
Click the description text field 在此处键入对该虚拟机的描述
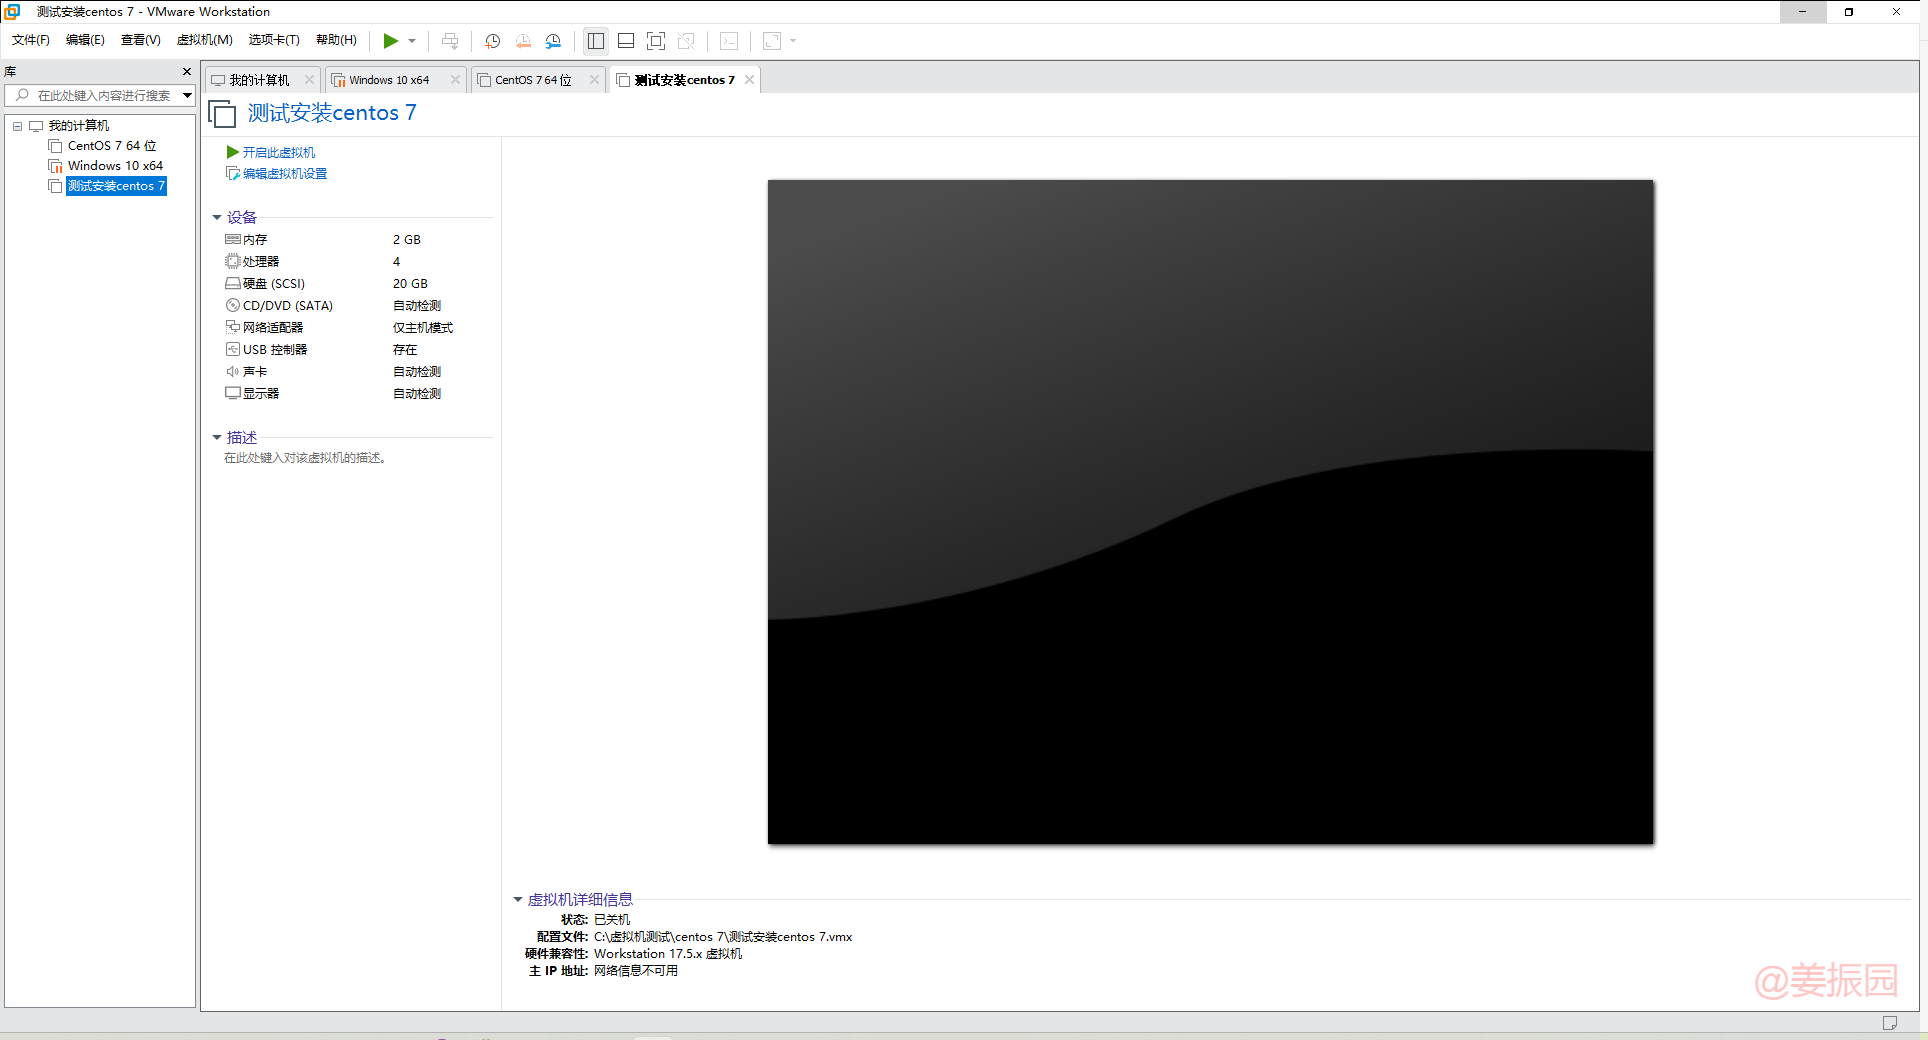coord(305,458)
